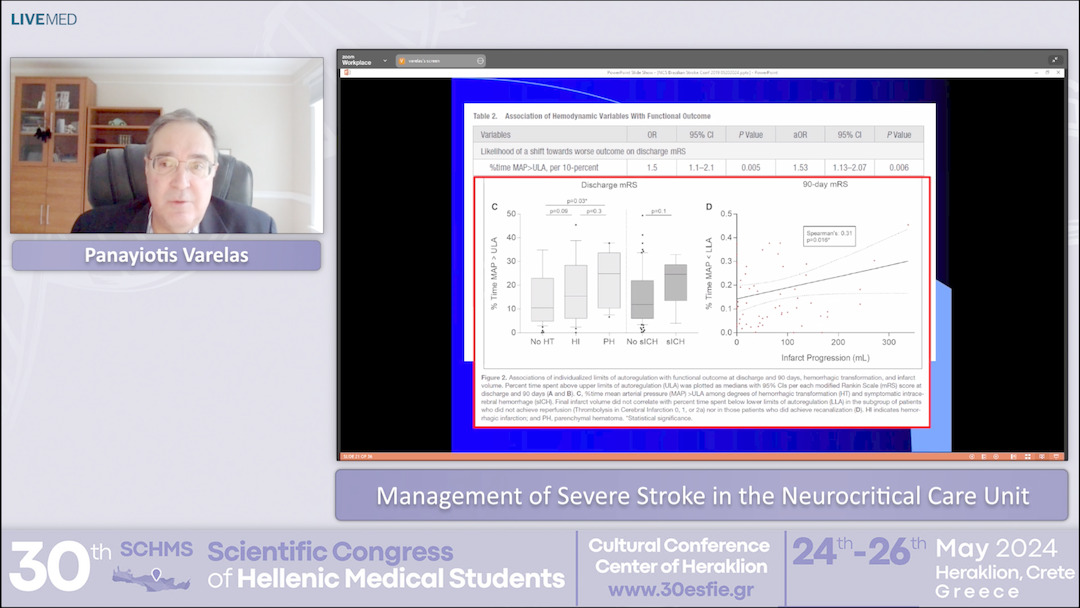Open the See All Slides grid icon
This screenshot has height=608, width=1080.
click(x=1027, y=455)
